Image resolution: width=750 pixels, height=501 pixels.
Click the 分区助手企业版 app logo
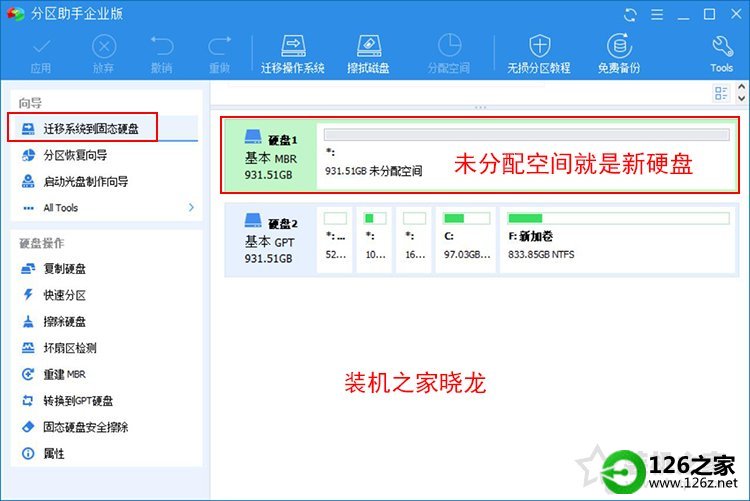tap(15, 13)
